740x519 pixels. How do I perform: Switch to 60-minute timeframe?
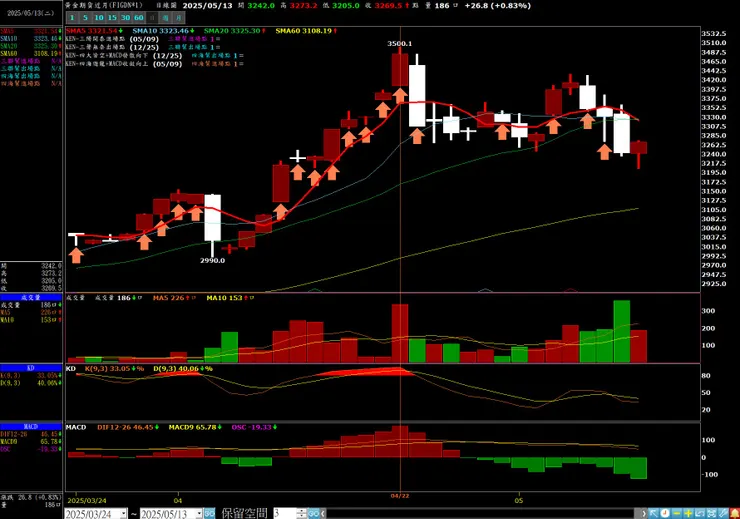coord(138,17)
